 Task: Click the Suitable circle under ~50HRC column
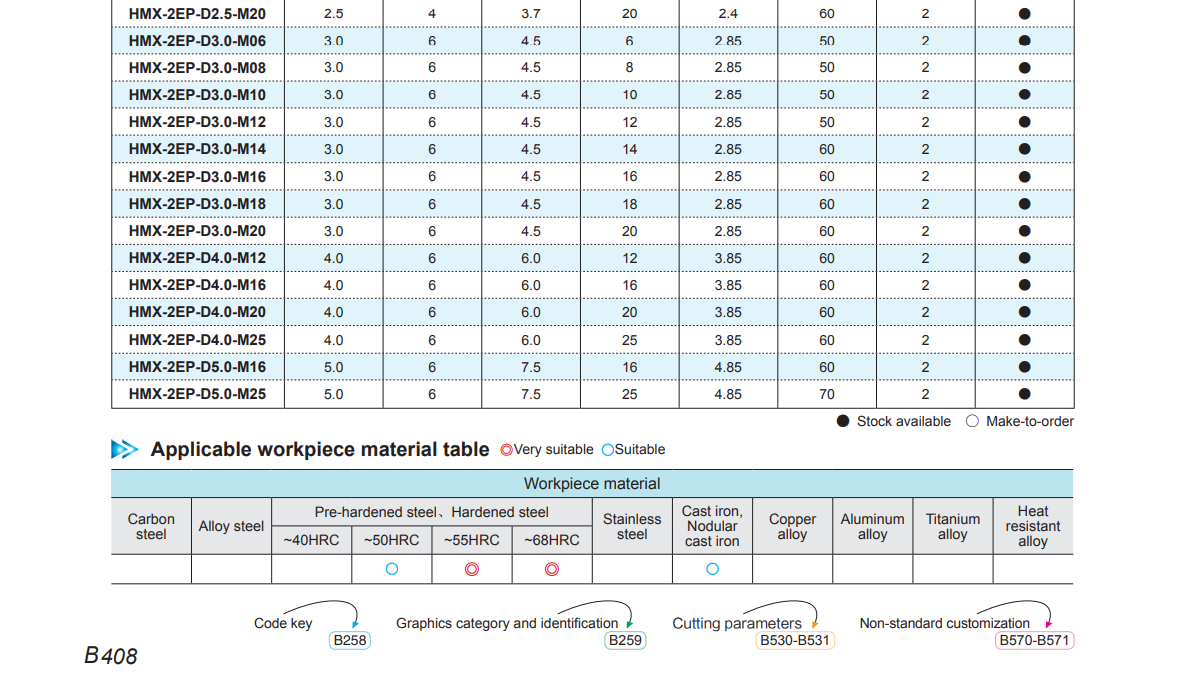[x=392, y=569]
